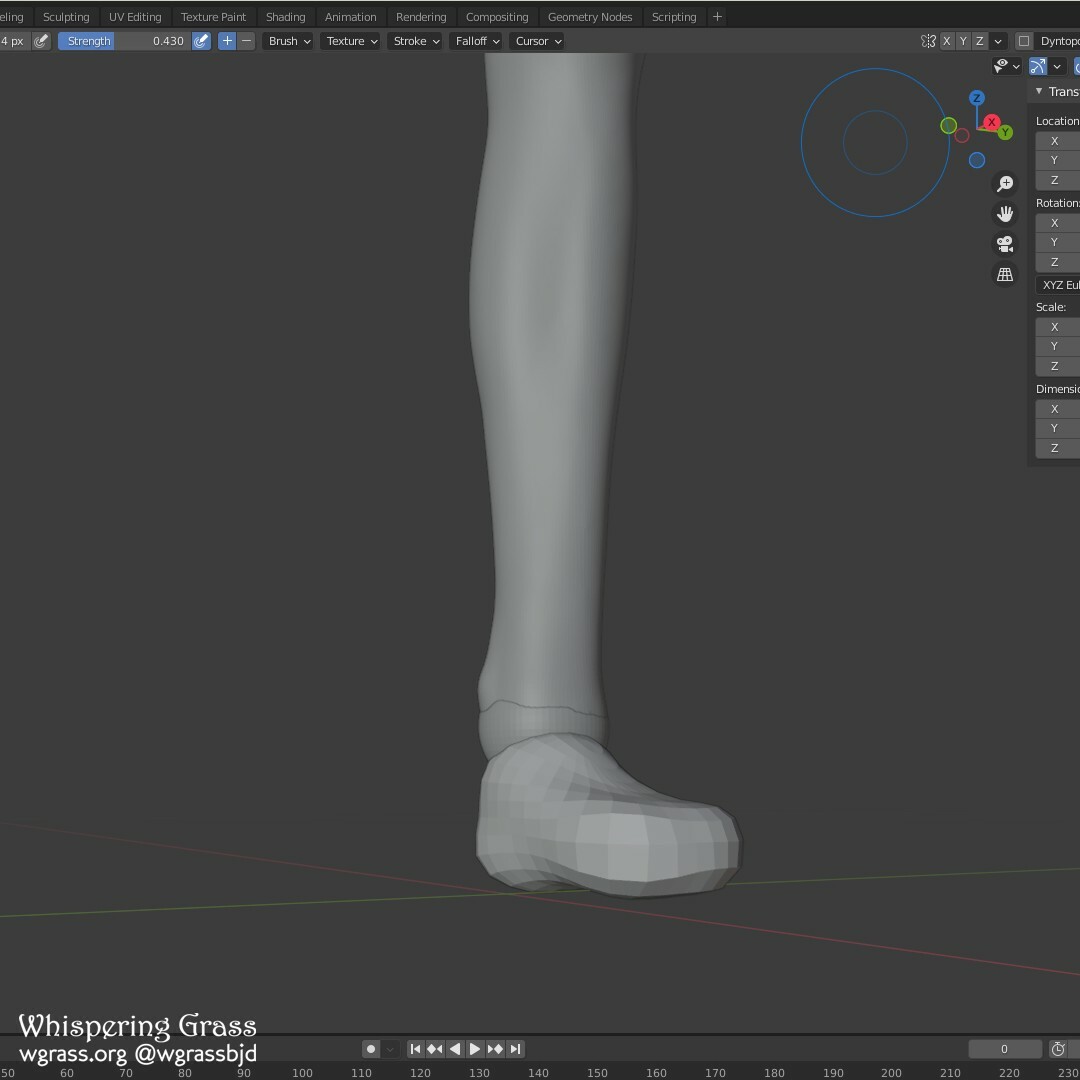Switch to the Scripting workspace tab

click(674, 17)
